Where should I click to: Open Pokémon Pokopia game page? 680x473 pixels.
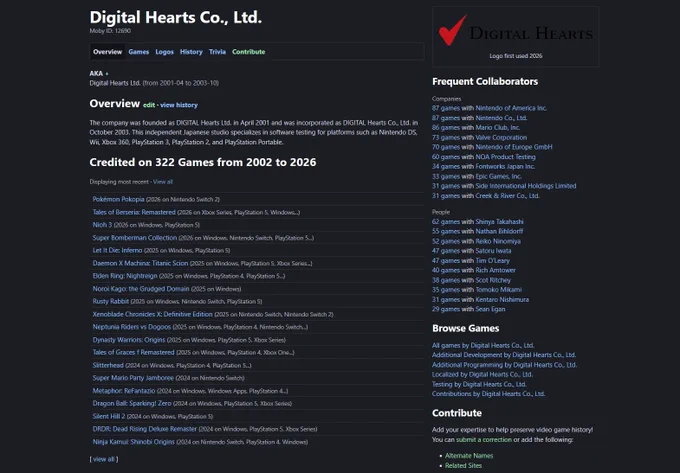tap(118, 199)
